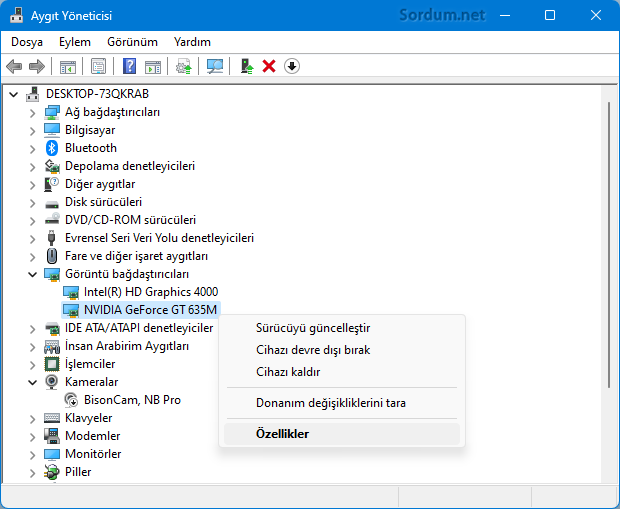Select Evrensel Seri Veri Yolu denetleyicileri label

159,238
